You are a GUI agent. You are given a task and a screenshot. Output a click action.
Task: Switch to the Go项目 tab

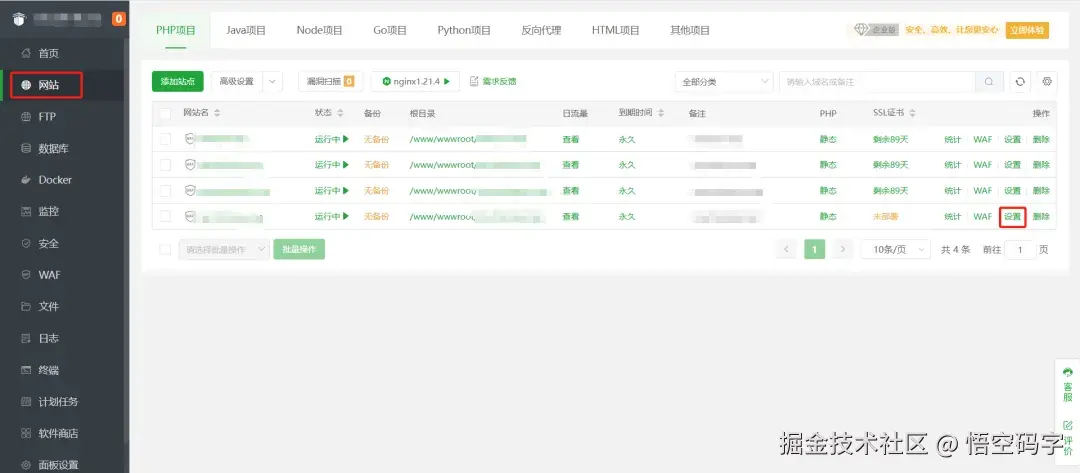click(390, 30)
